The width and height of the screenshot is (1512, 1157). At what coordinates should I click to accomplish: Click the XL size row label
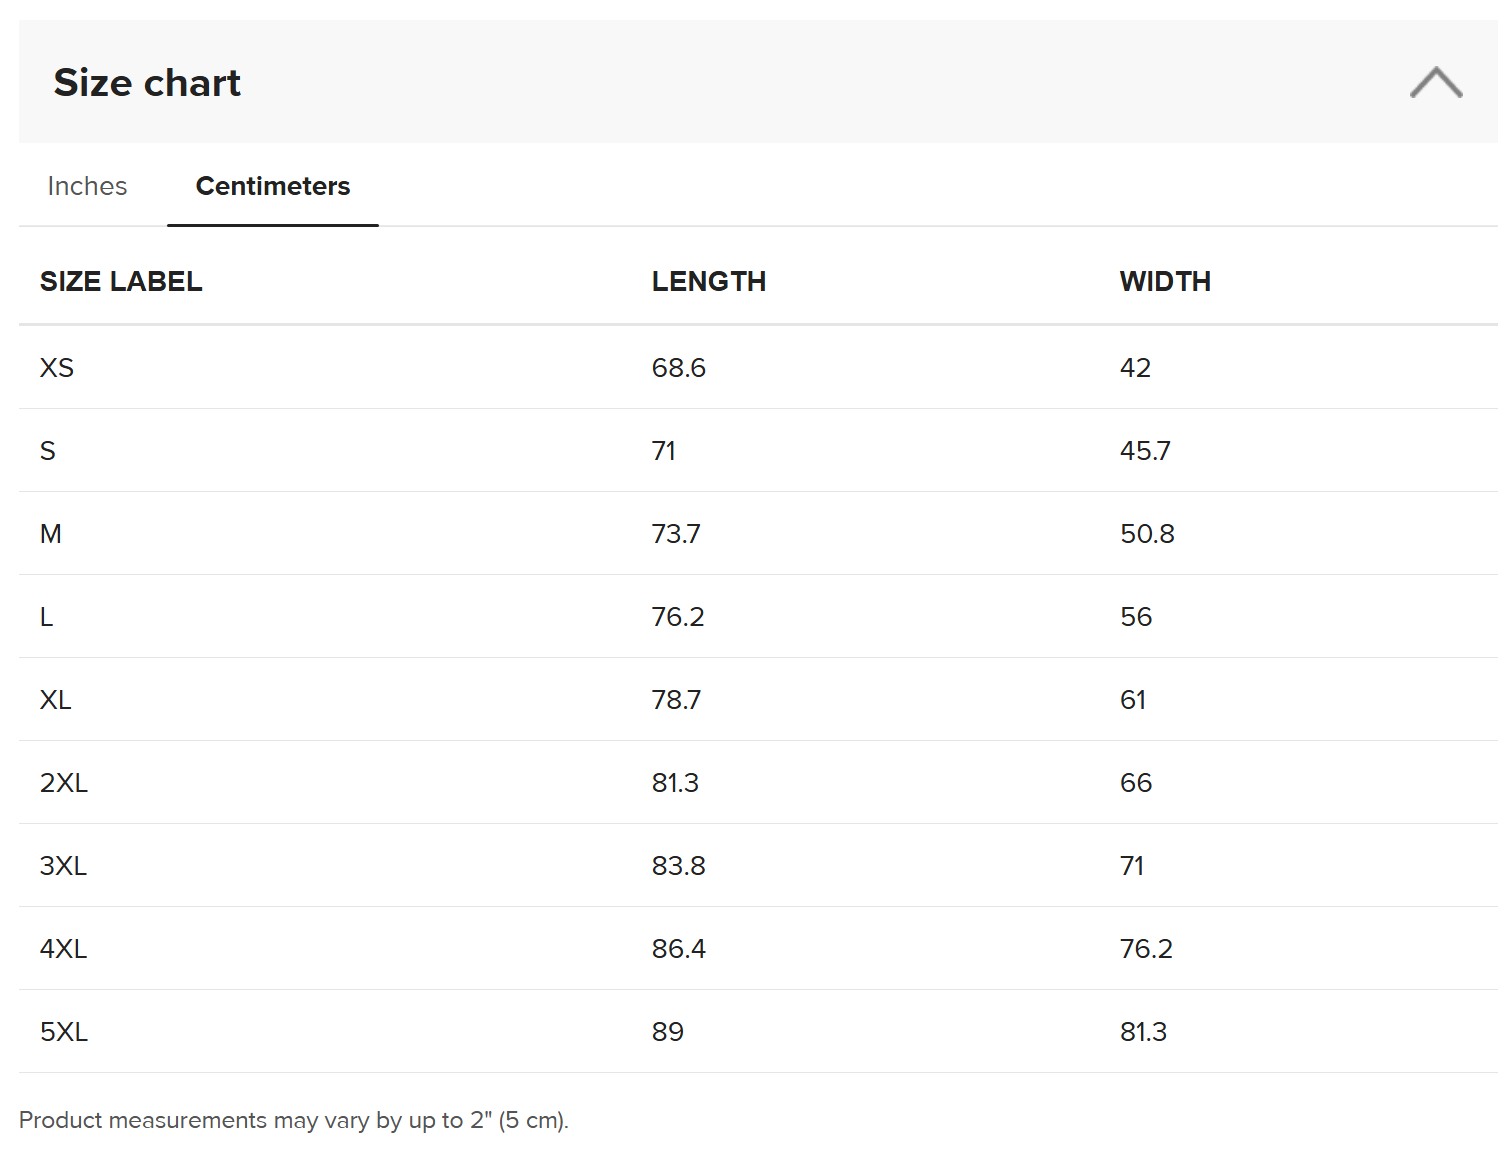pos(56,700)
